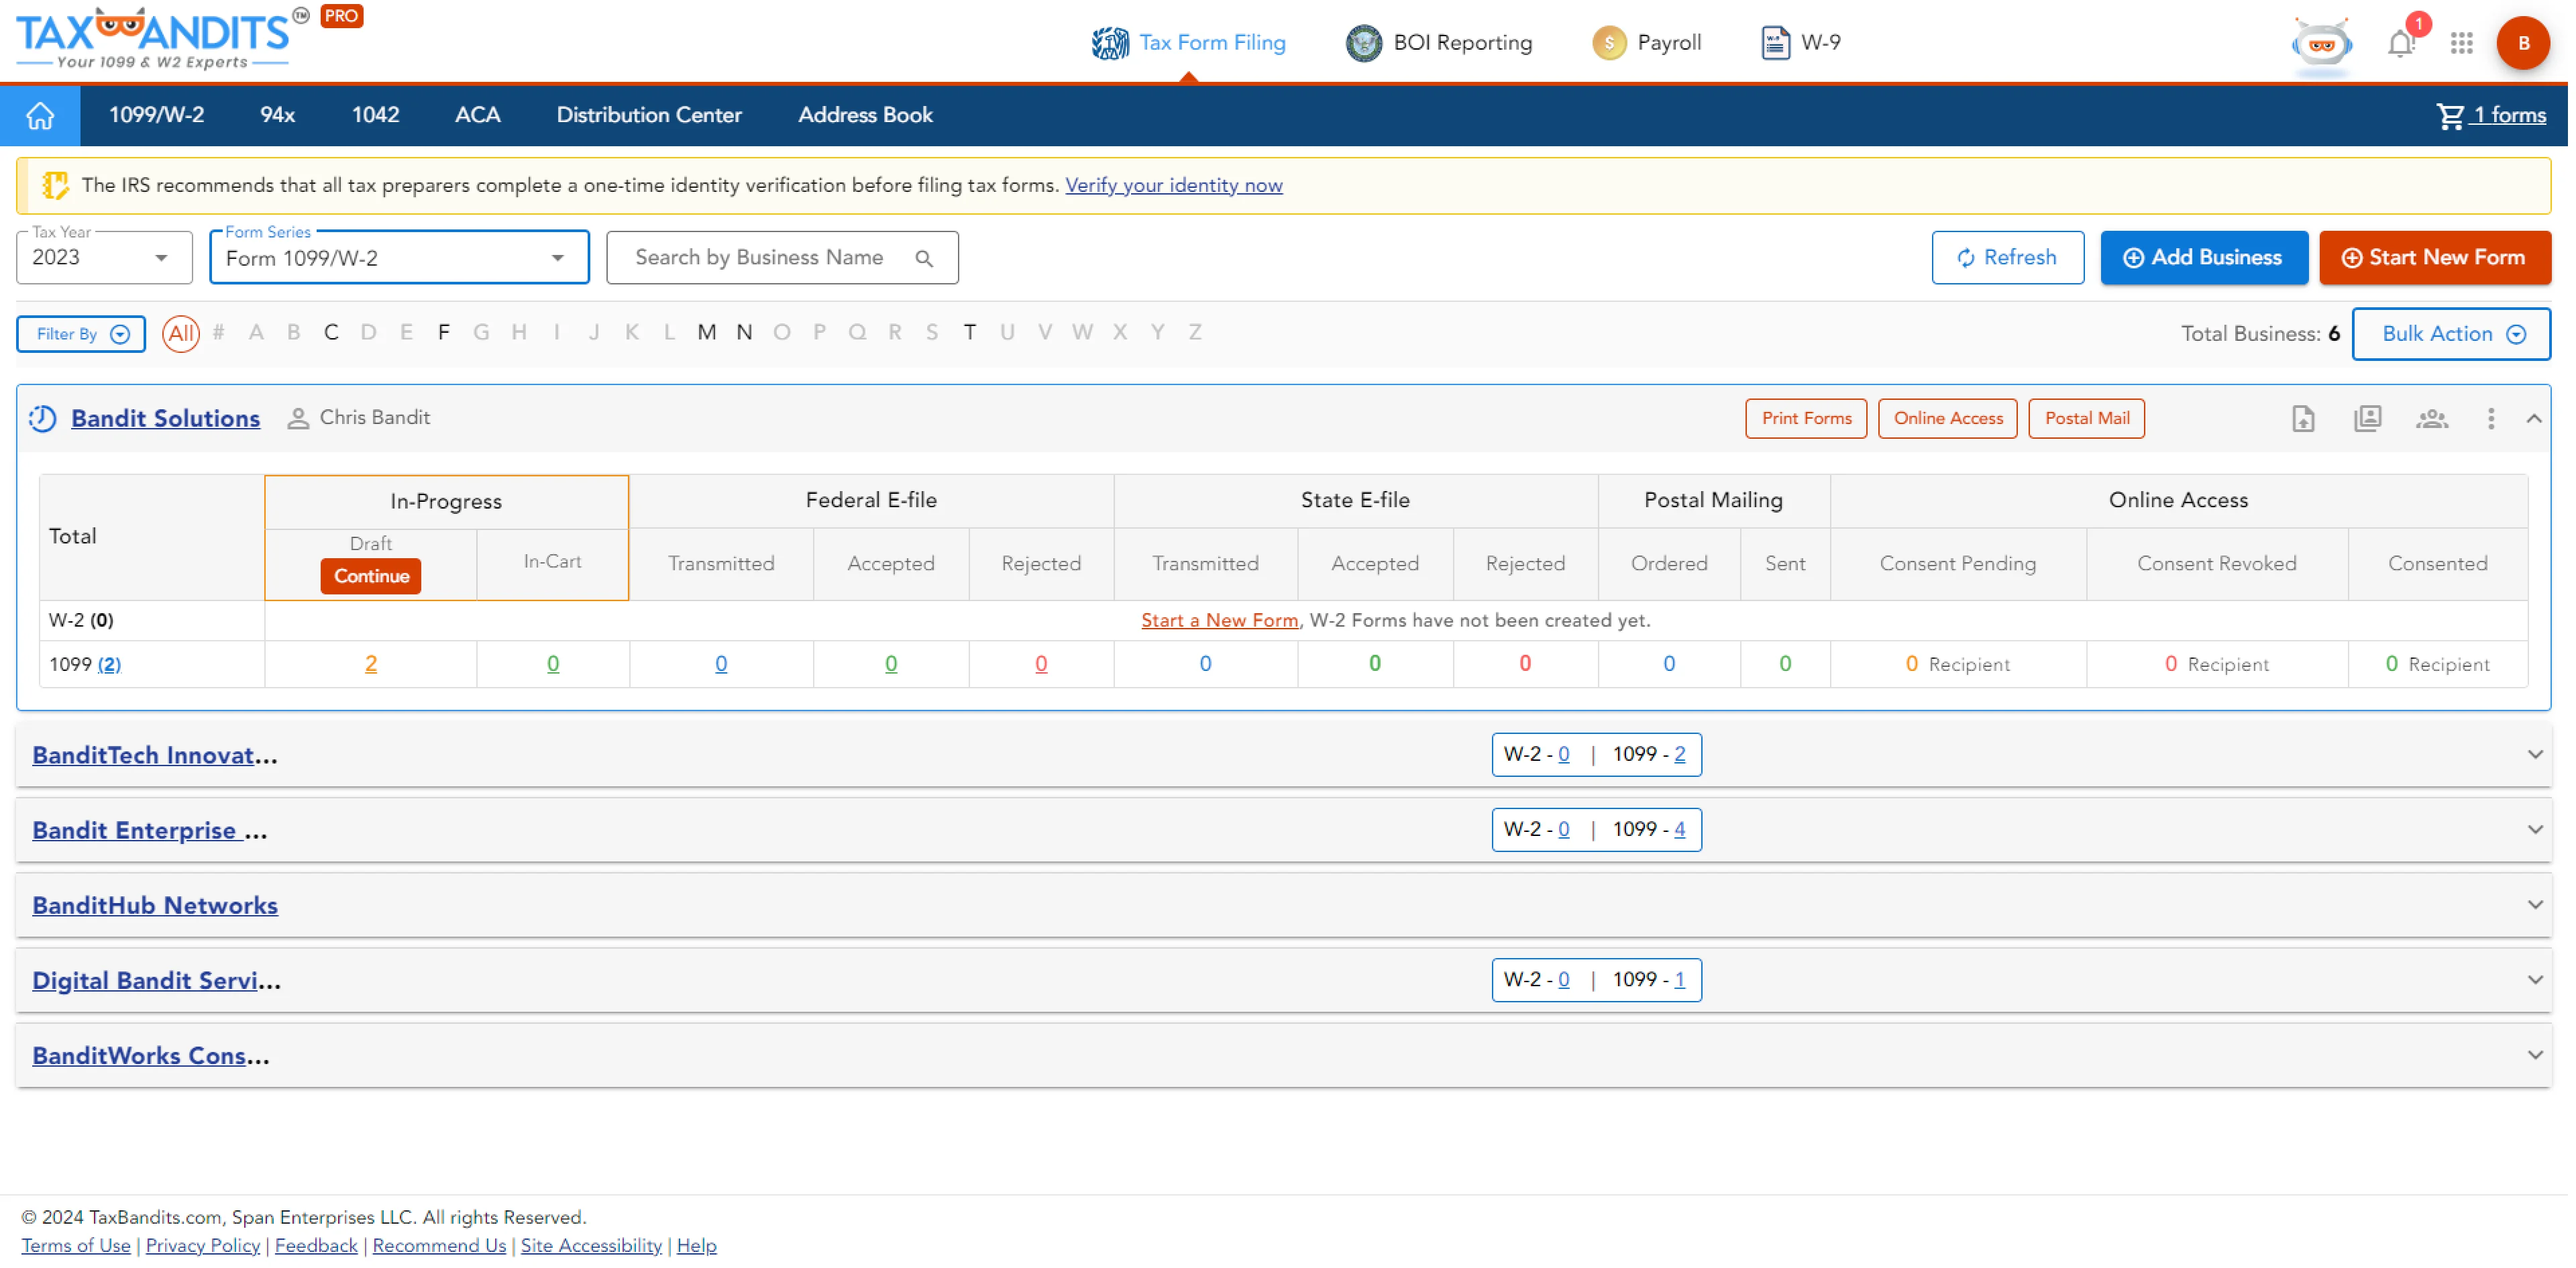The height and width of the screenshot is (1268, 2576).
Task: Open Terms of Use footer link
Action: [x=75, y=1245]
